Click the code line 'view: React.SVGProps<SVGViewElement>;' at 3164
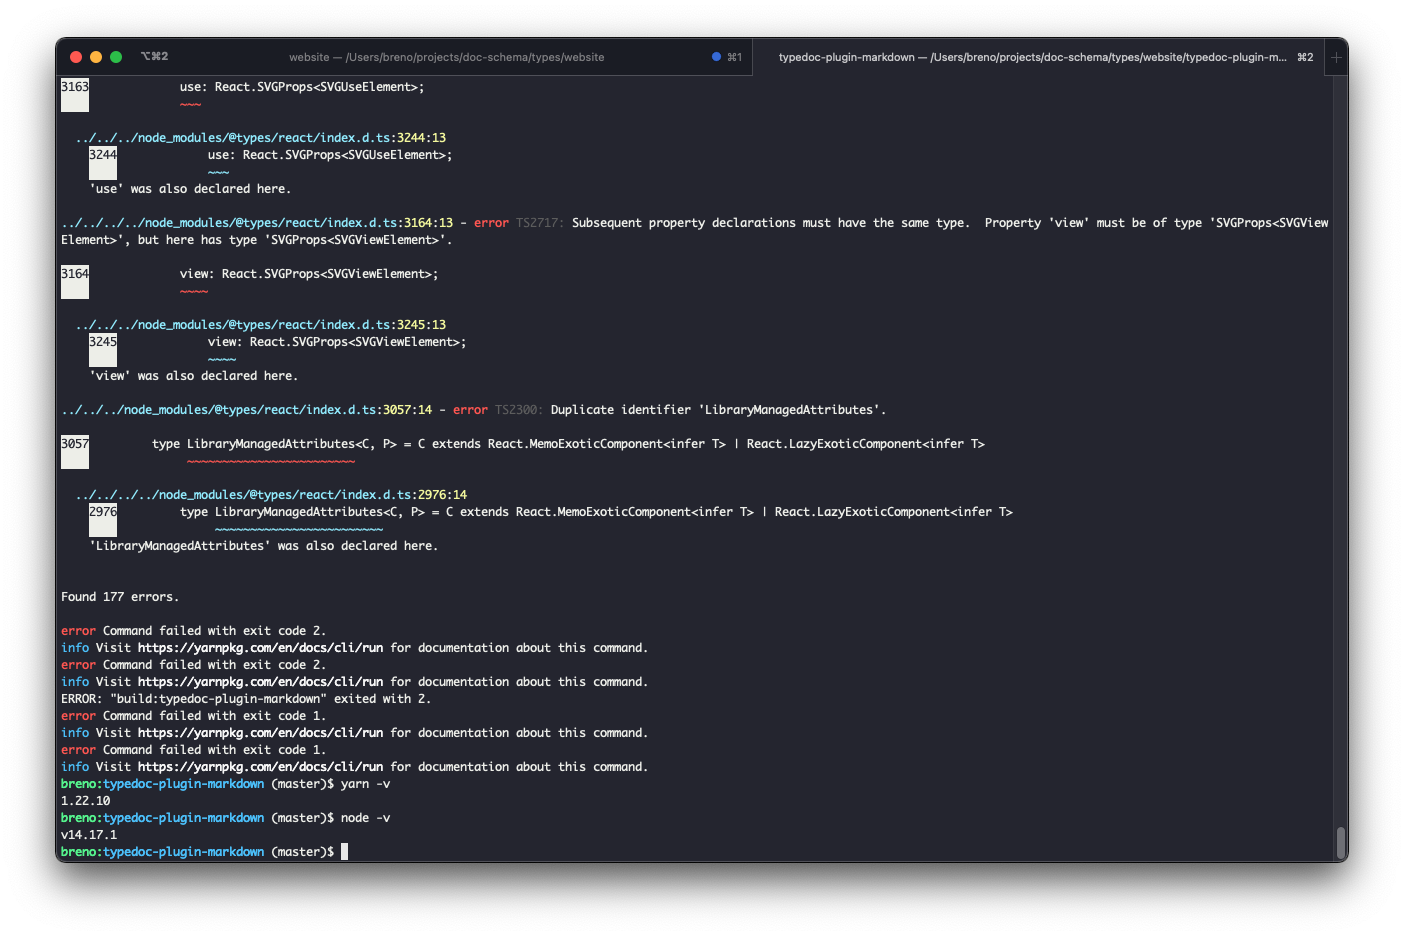 (x=309, y=274)
